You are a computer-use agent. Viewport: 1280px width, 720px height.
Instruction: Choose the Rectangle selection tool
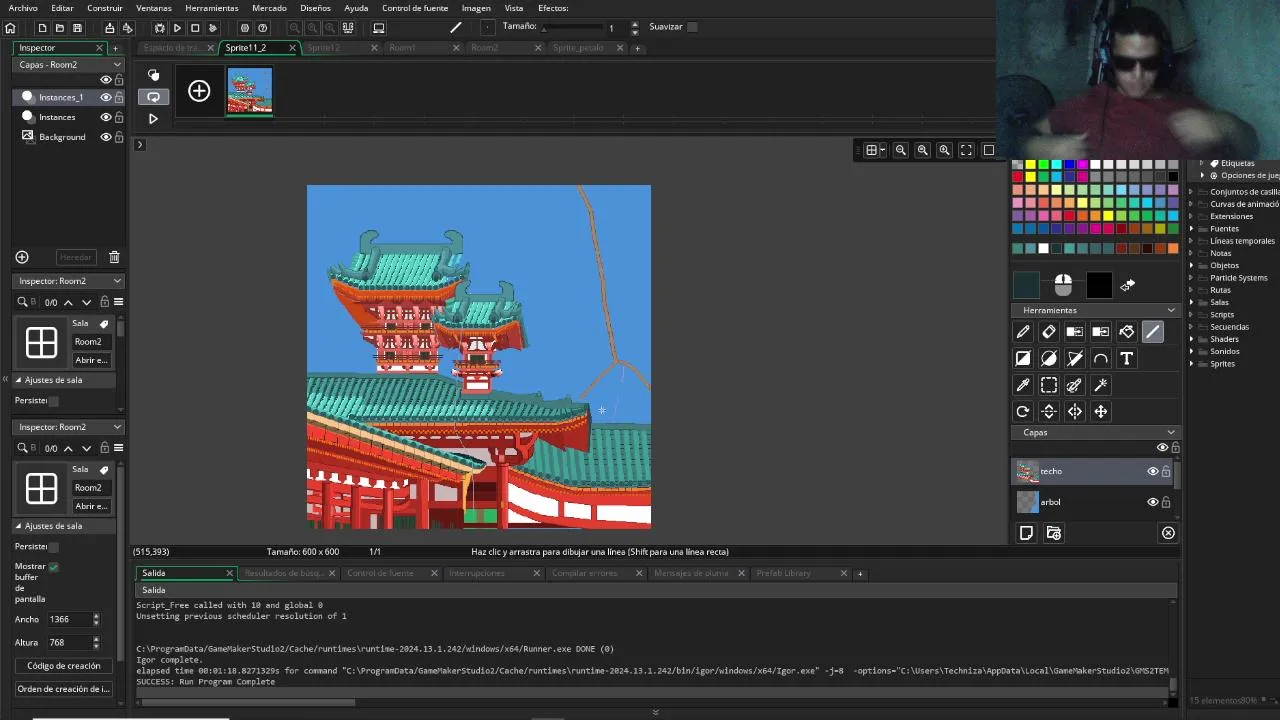pyautogui.click(x=1049, y=385)
